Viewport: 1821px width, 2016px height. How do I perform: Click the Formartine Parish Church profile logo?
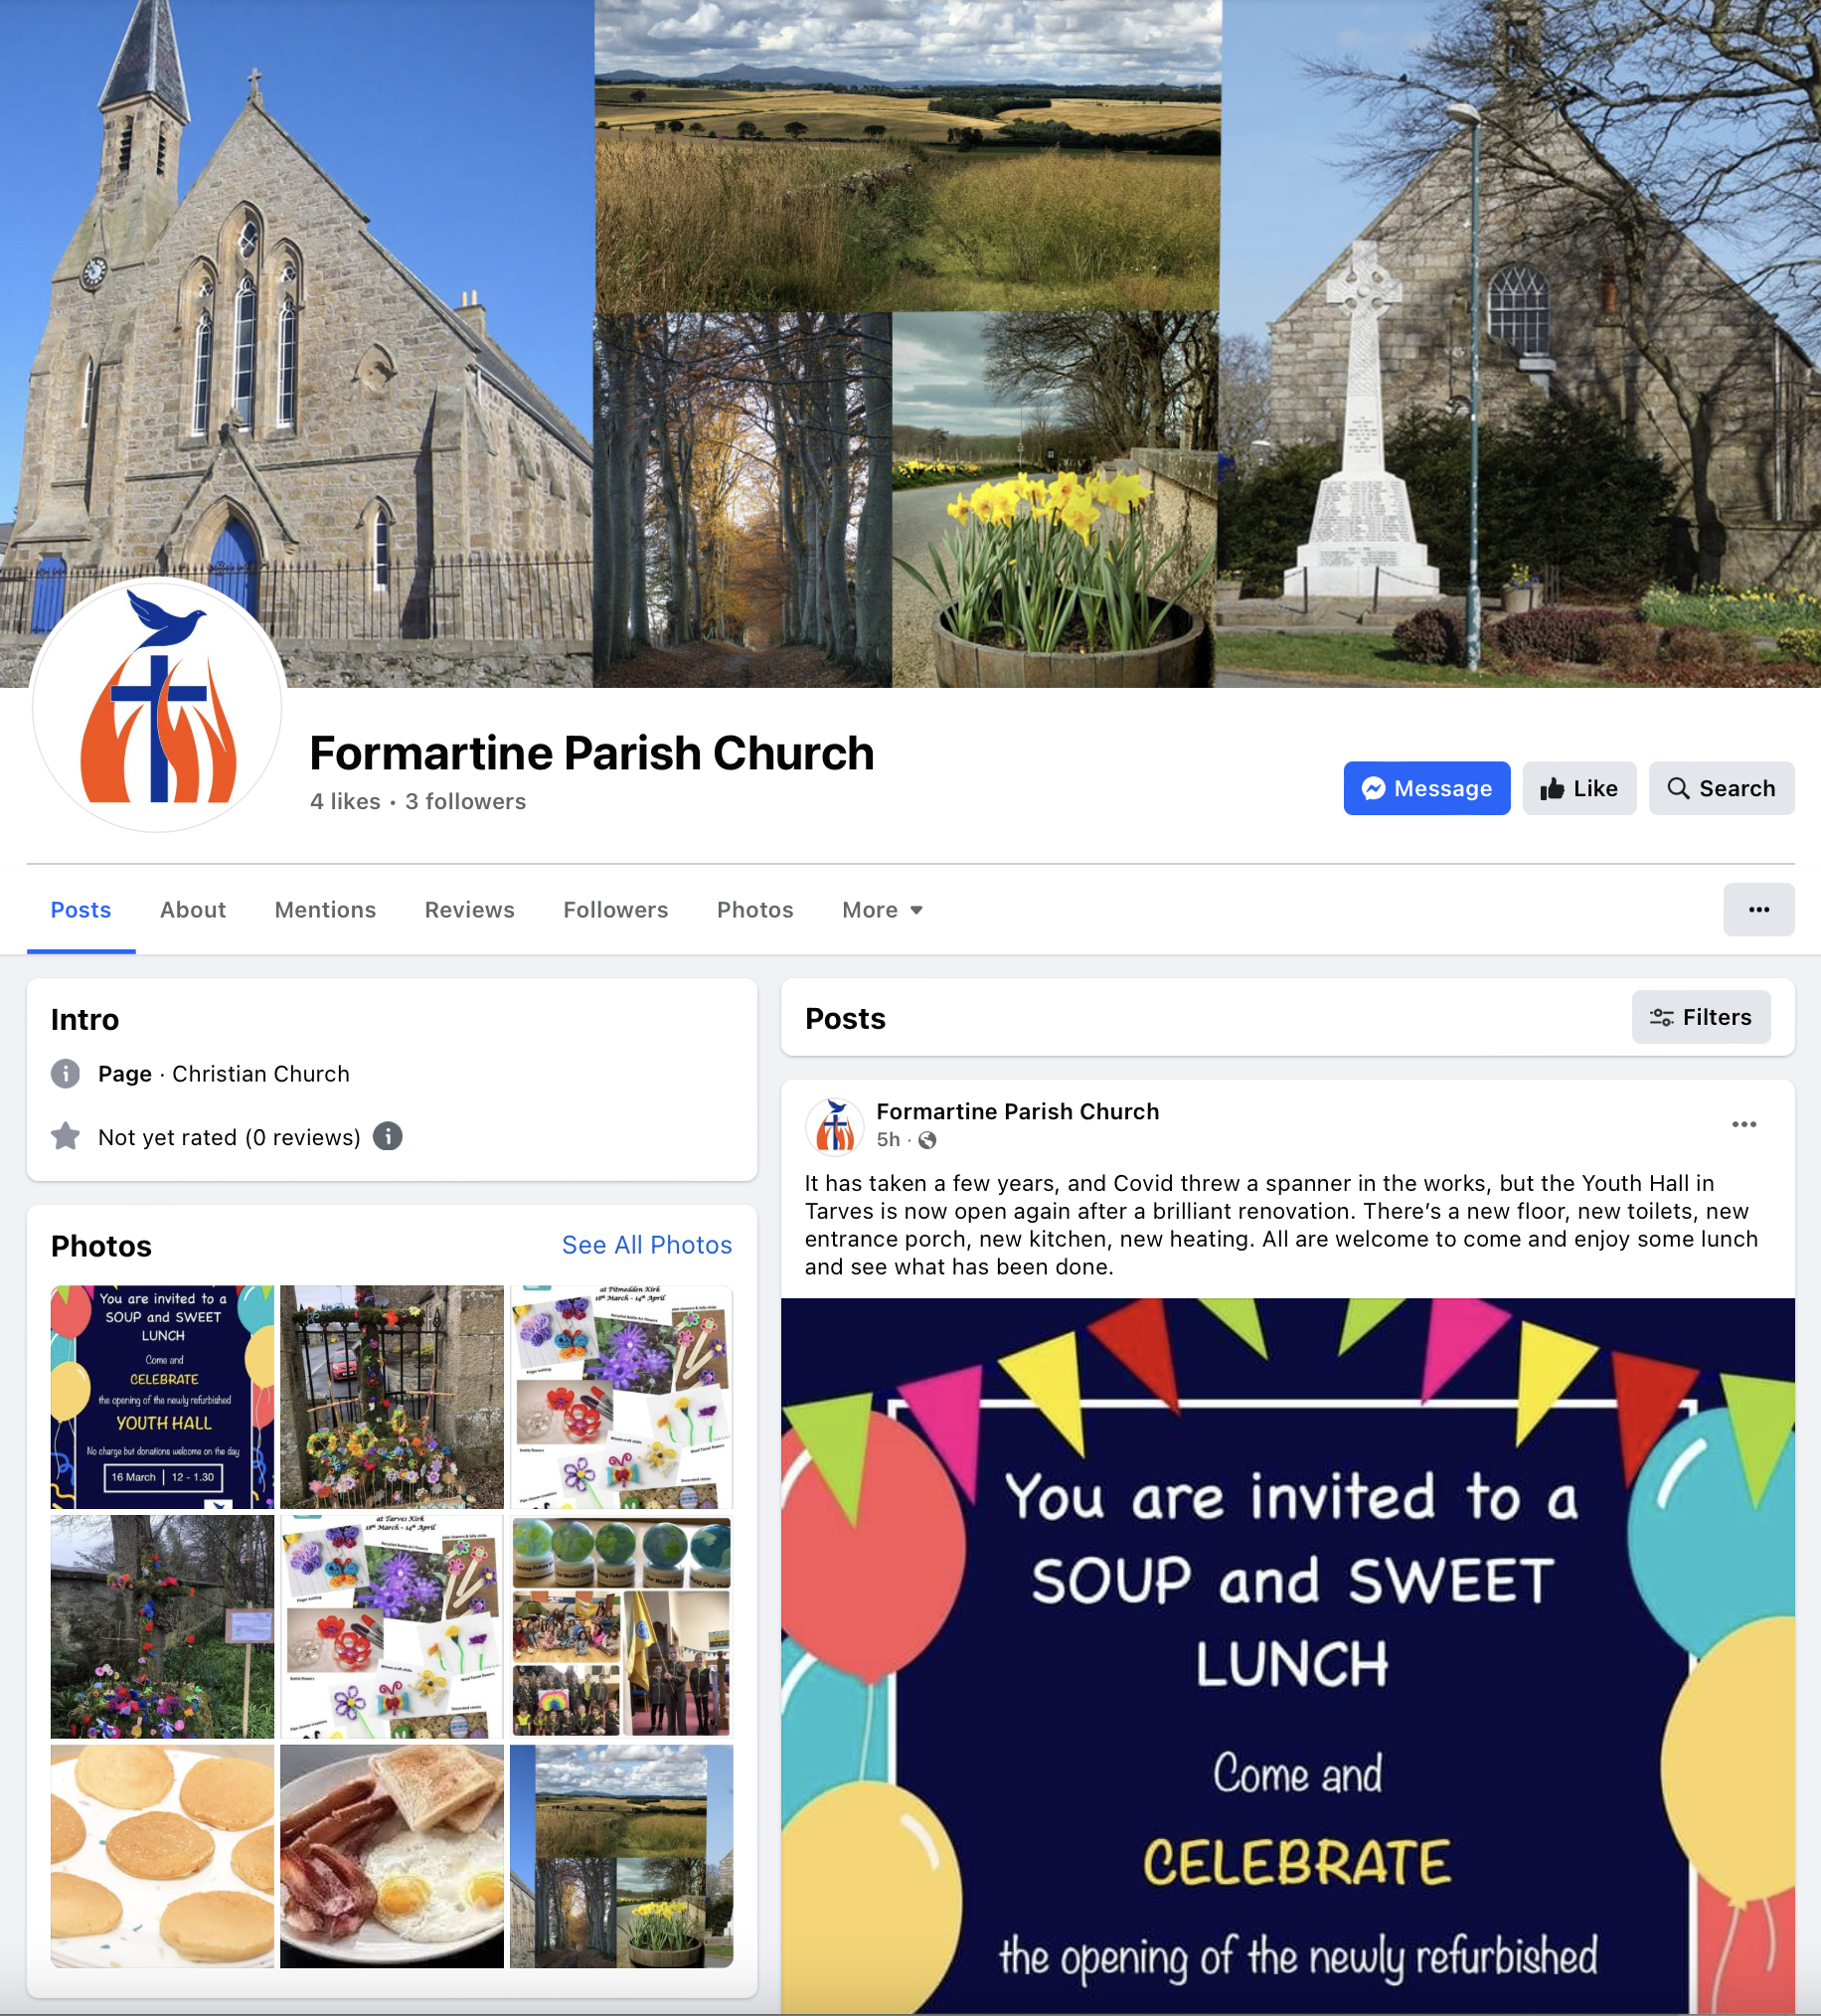tap(157, 705)
